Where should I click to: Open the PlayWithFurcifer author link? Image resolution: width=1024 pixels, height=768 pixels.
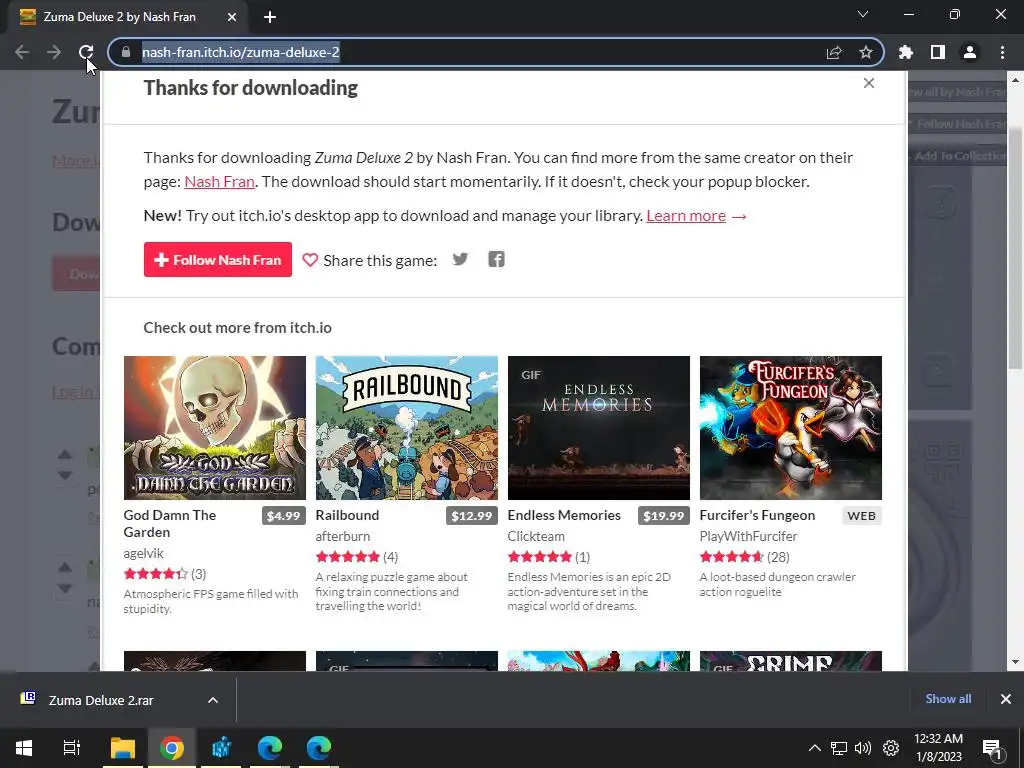tap(748, 536)
